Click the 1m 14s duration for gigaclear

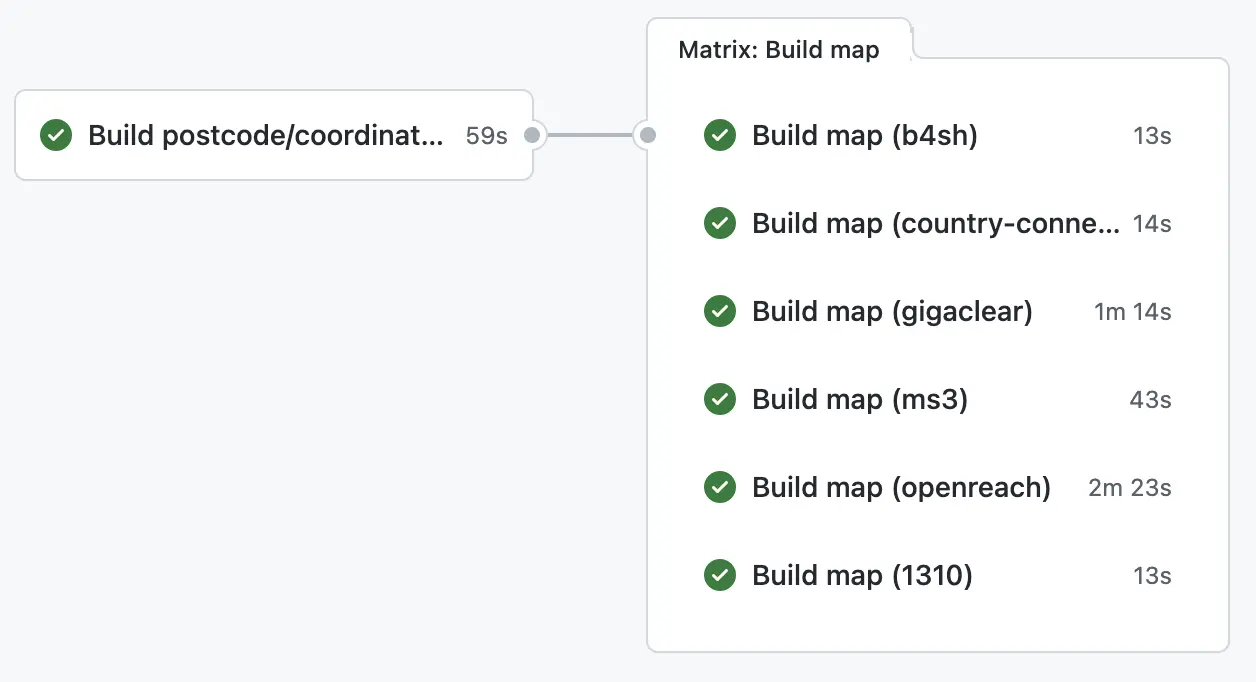[x=1132, y=312]
